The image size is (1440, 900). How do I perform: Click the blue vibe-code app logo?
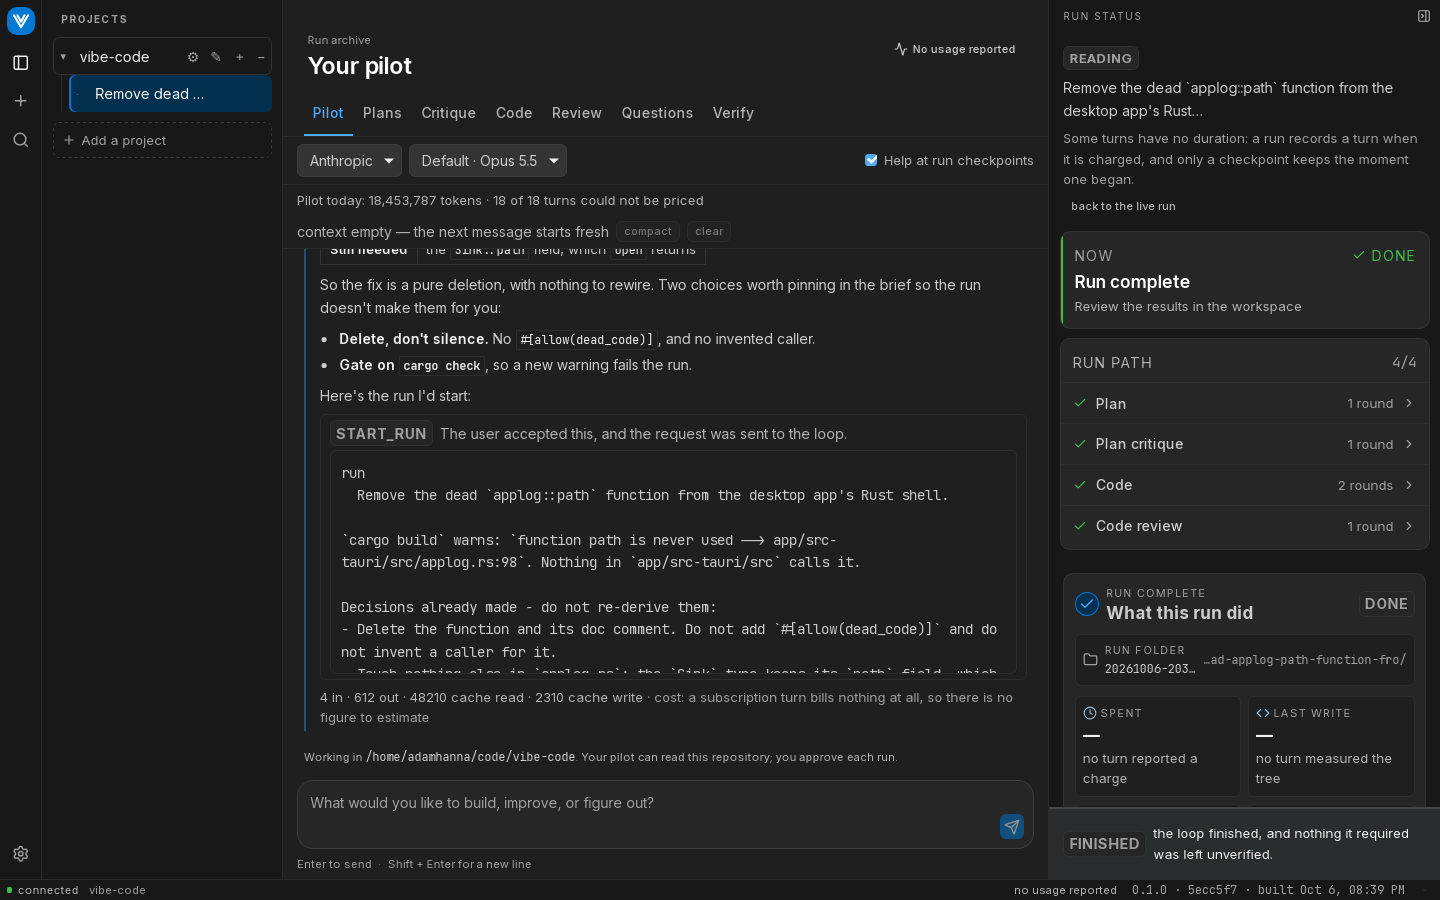click(x=21, y=21)
